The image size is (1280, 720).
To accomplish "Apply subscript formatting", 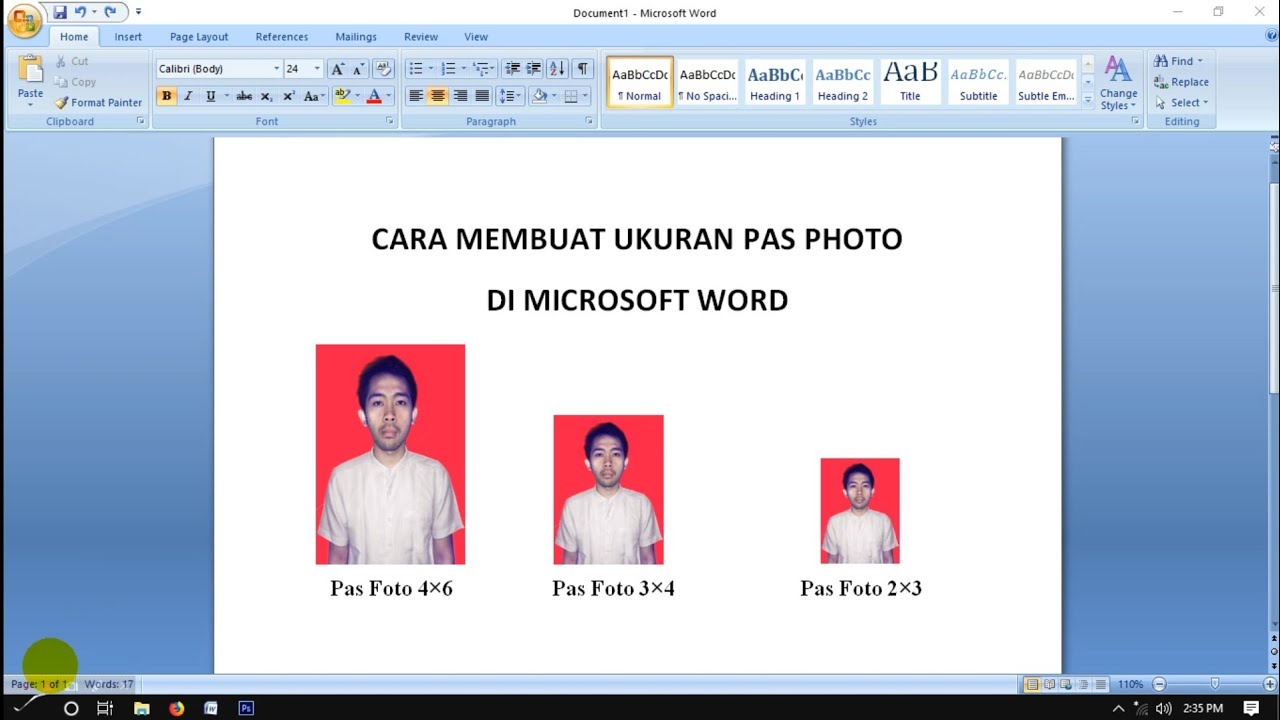I will 266,96.
